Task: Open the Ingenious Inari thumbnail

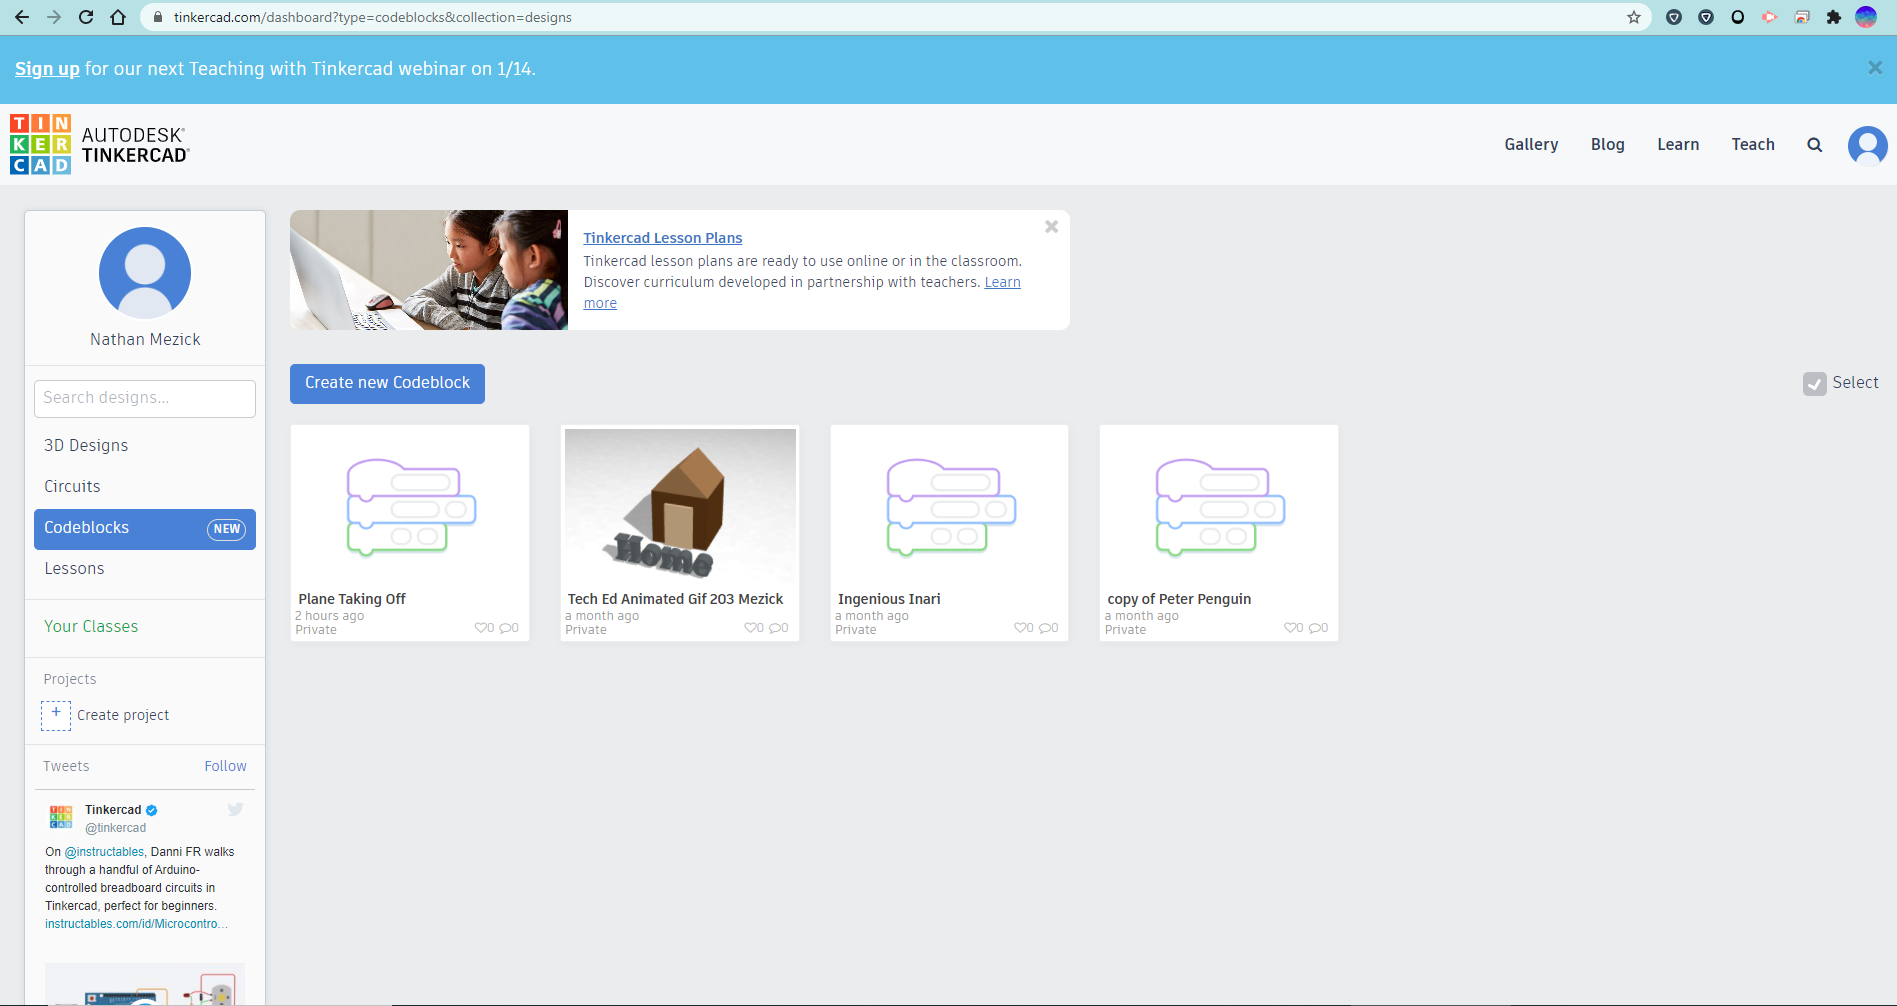Action: [950, 507]
